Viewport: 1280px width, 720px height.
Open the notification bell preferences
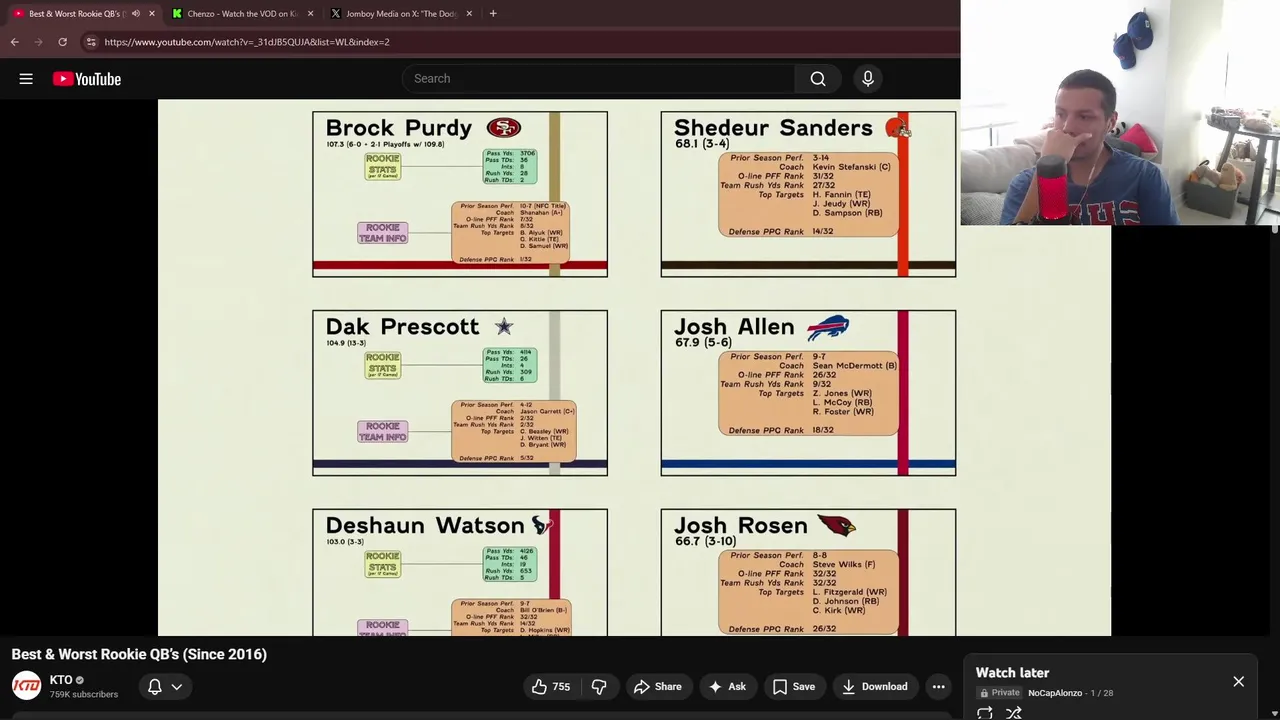pos(155,687)
